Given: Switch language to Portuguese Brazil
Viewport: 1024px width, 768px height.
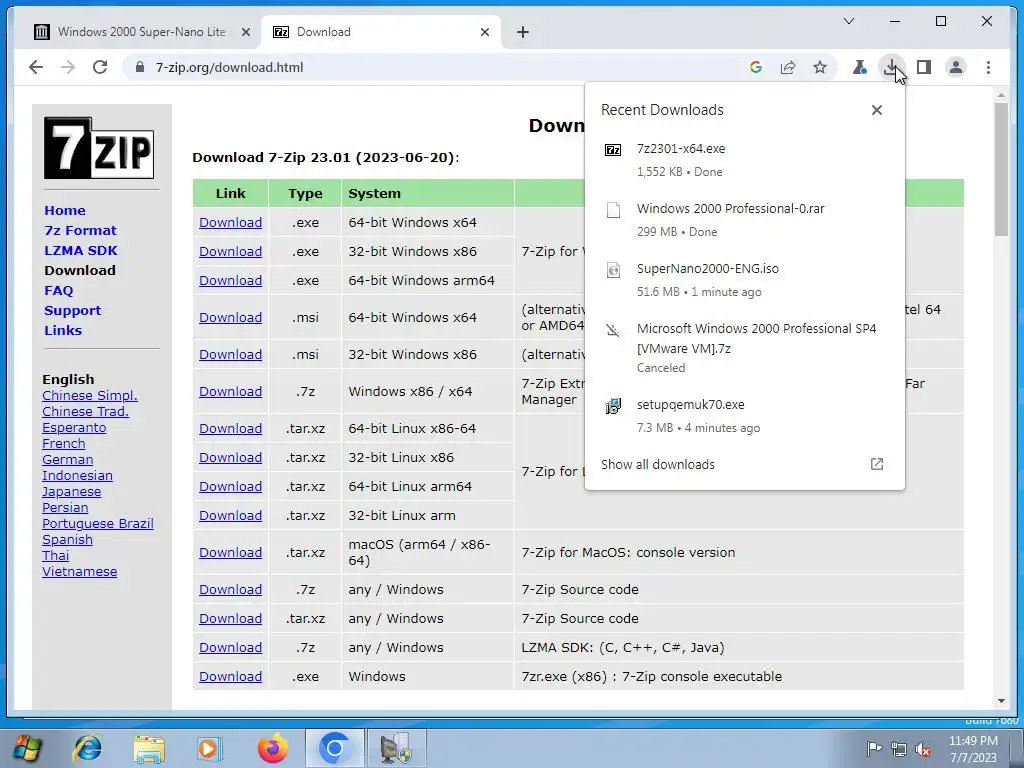Looking at the screenshot, I should pyautogui.click(x=98, y=524).
